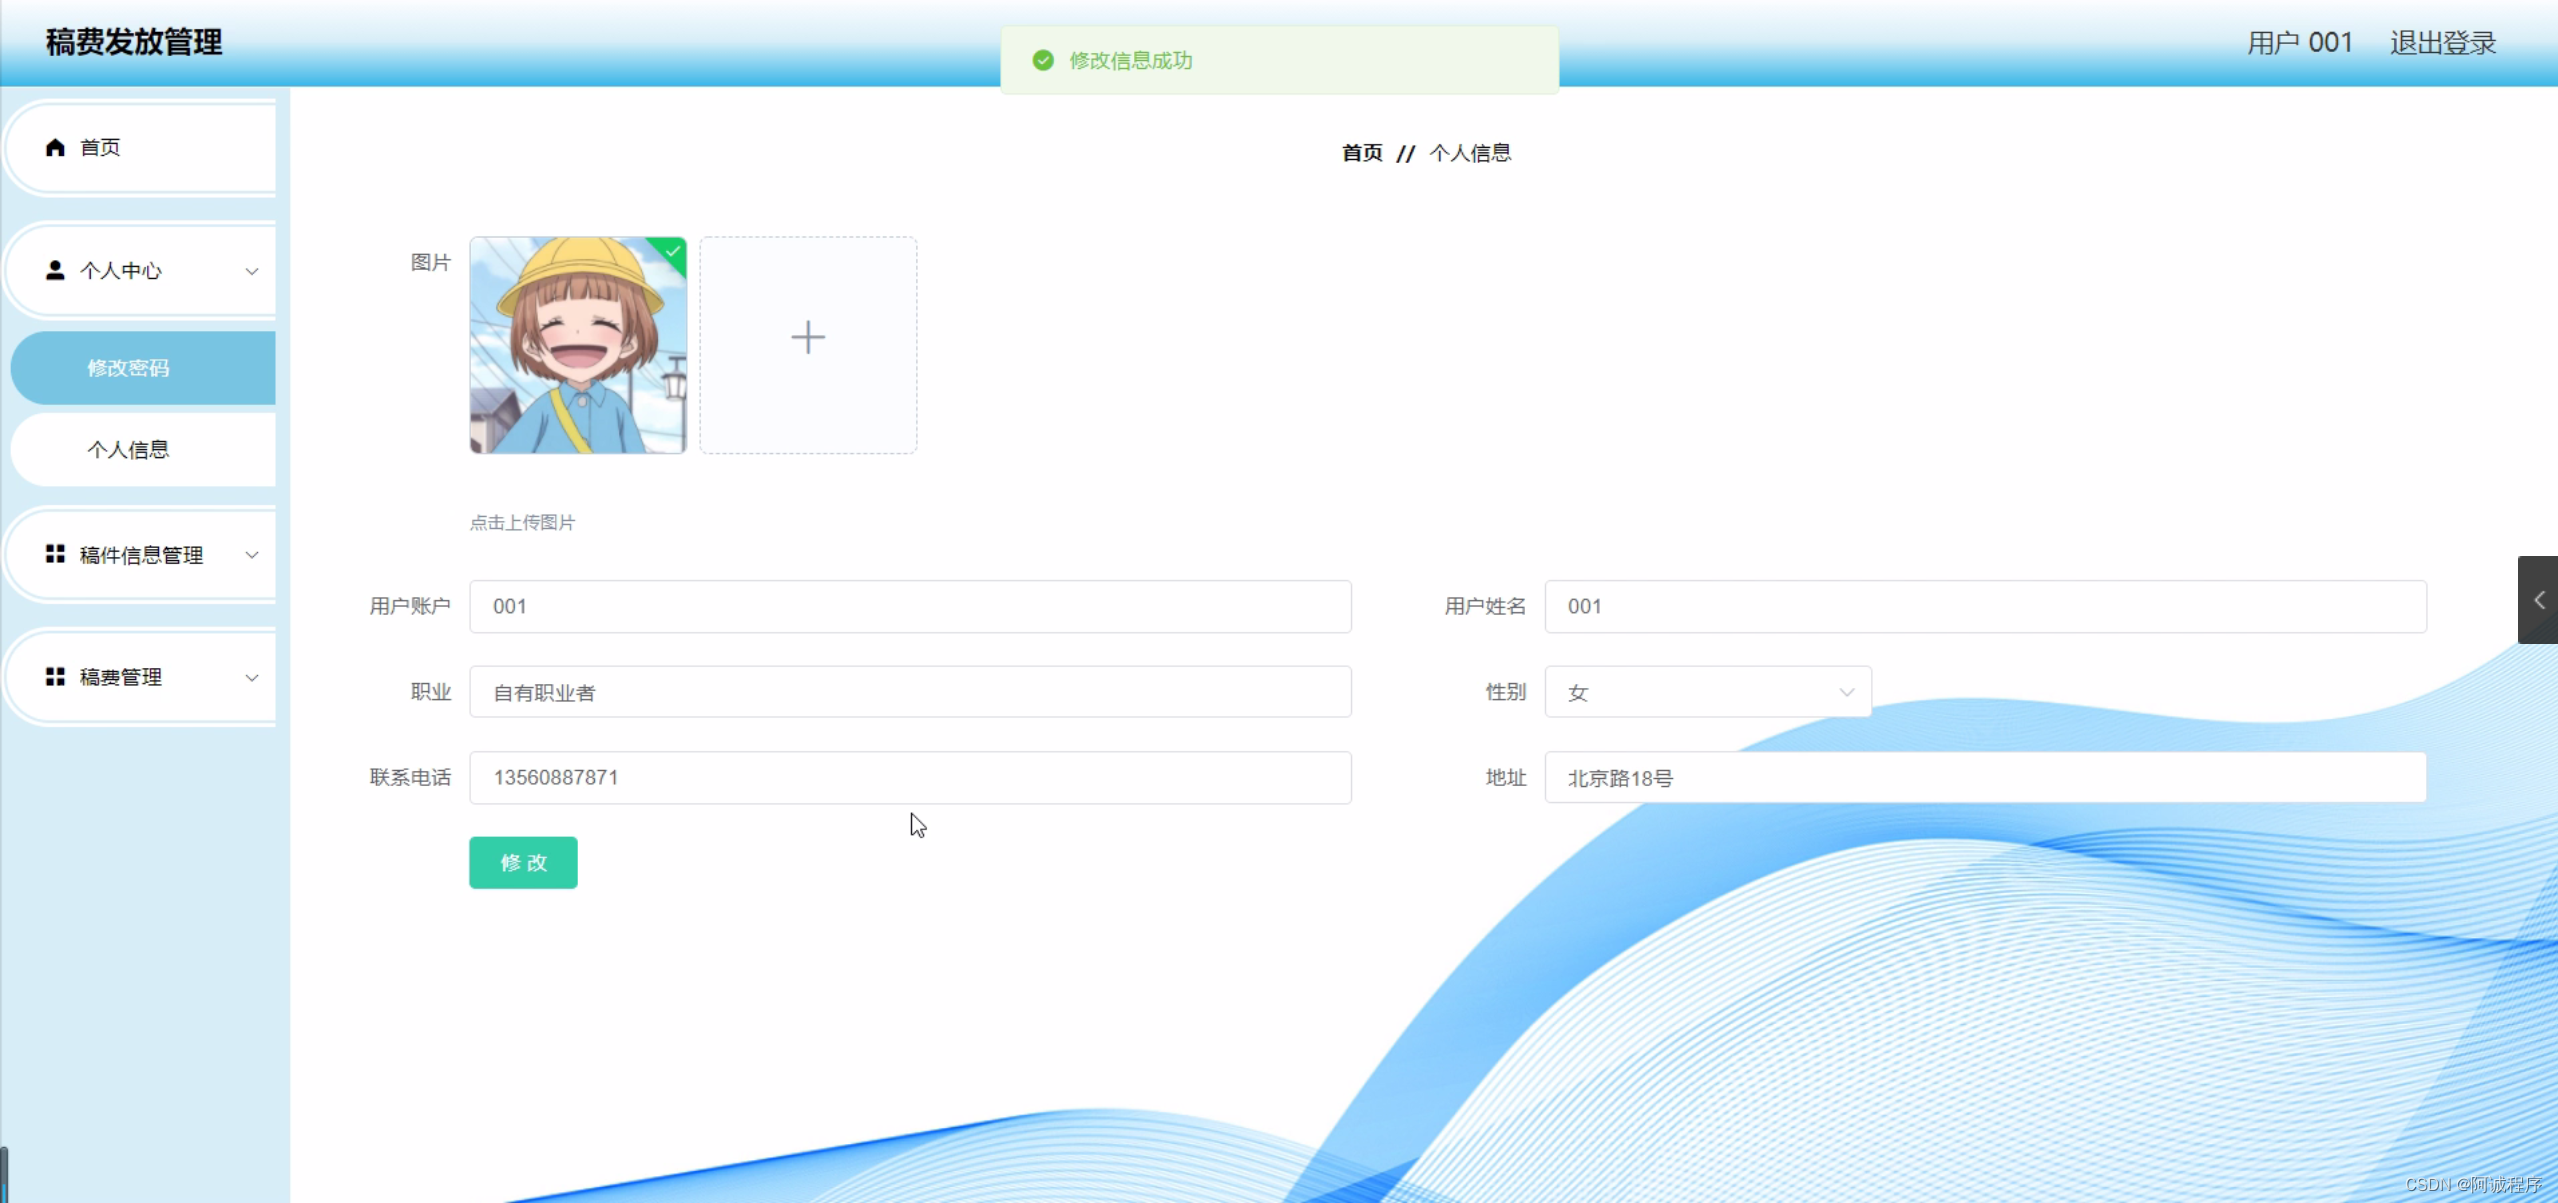
Task: Click the green success checkmark in the notification
Action: pos(1041,60)
